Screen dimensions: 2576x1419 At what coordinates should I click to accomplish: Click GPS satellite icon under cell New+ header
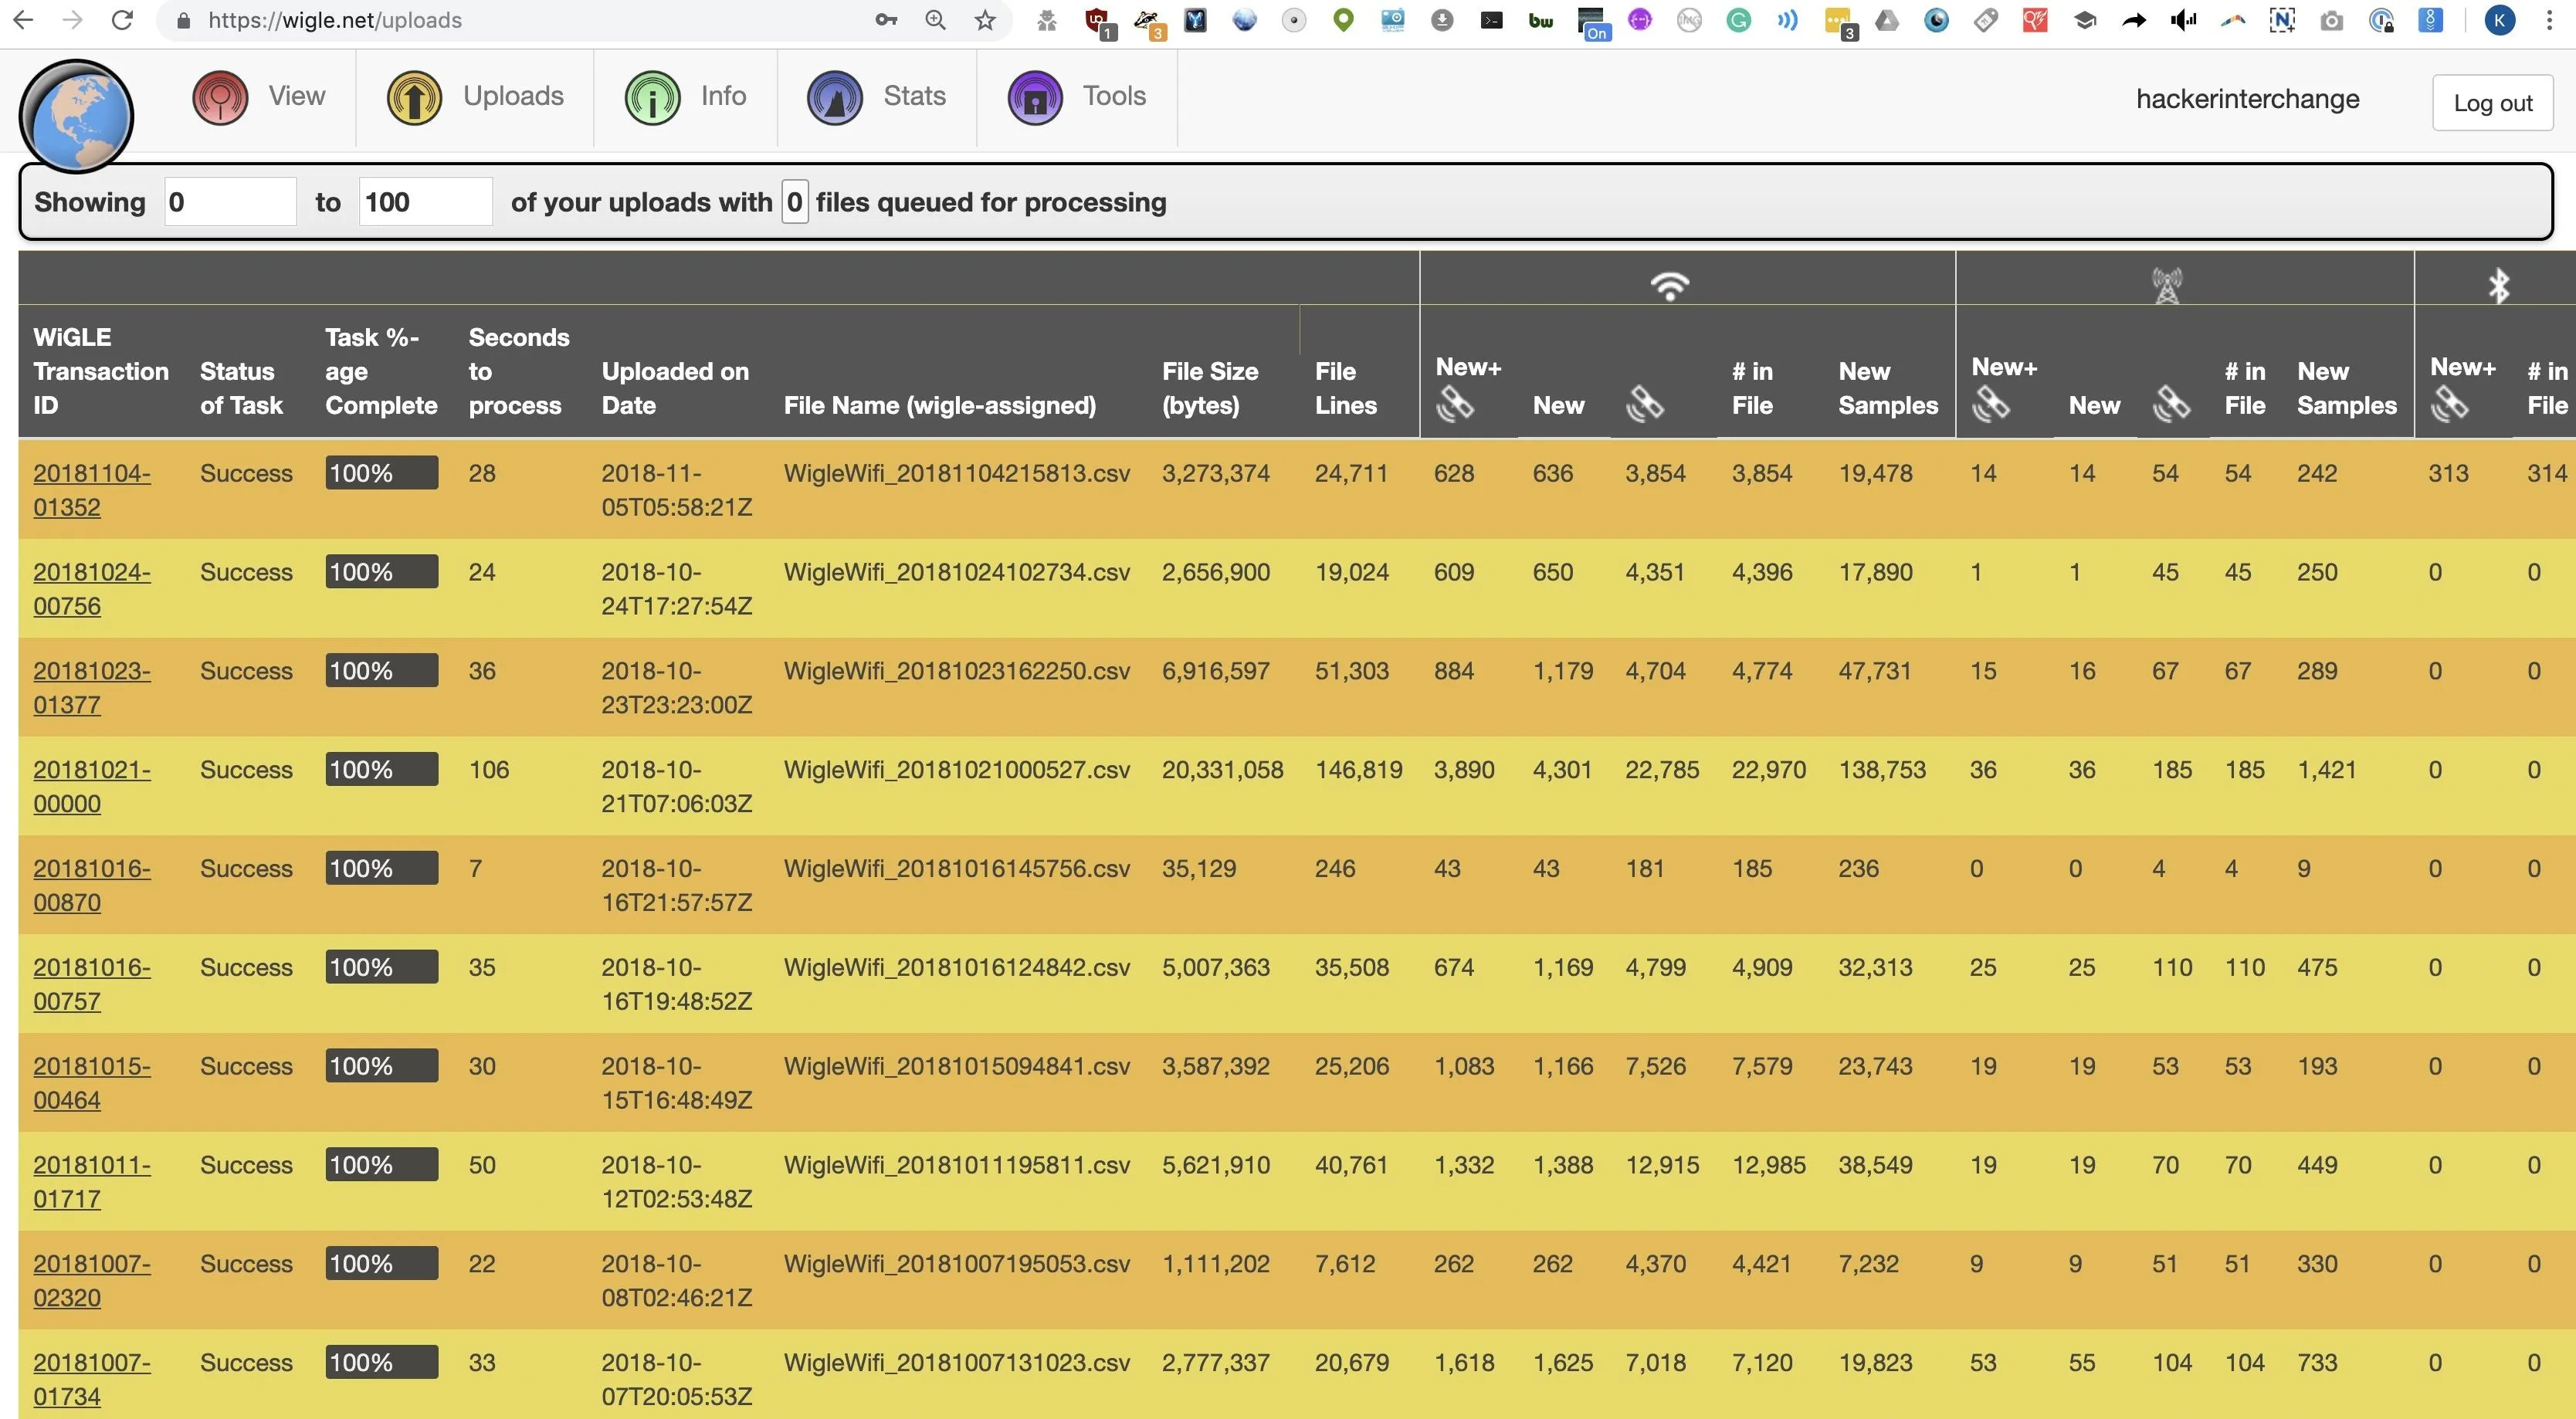click(x=1990, y=404)
